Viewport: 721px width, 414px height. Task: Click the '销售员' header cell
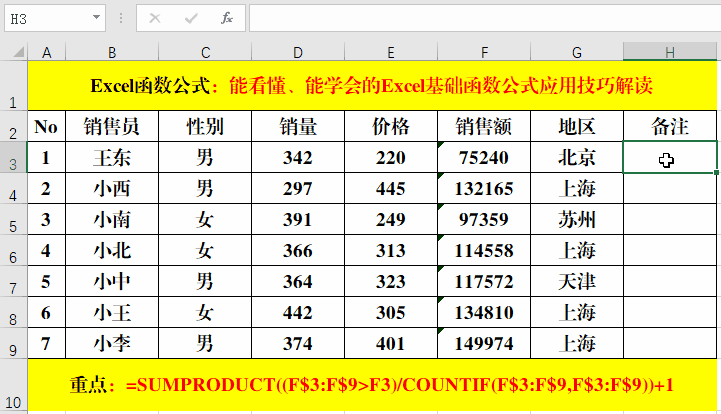pos(112,126)
